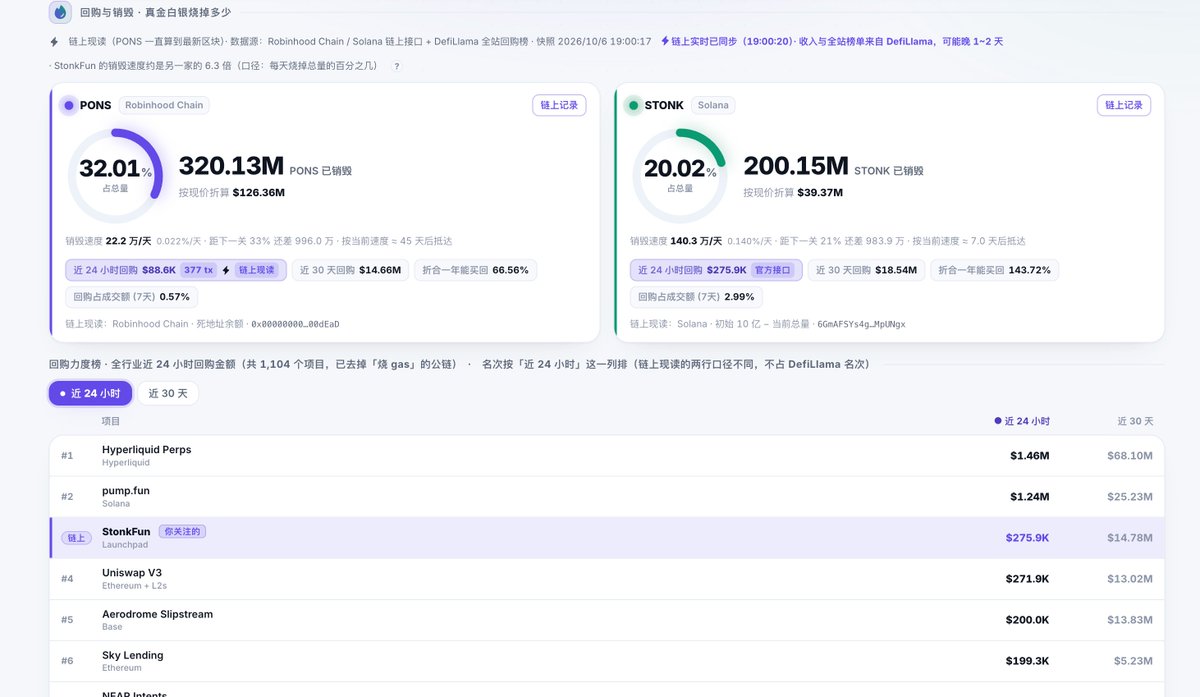Click the 销毁速度 22.2 万/天 text
The image size is (1200, 697).
[x=108, y=241]
